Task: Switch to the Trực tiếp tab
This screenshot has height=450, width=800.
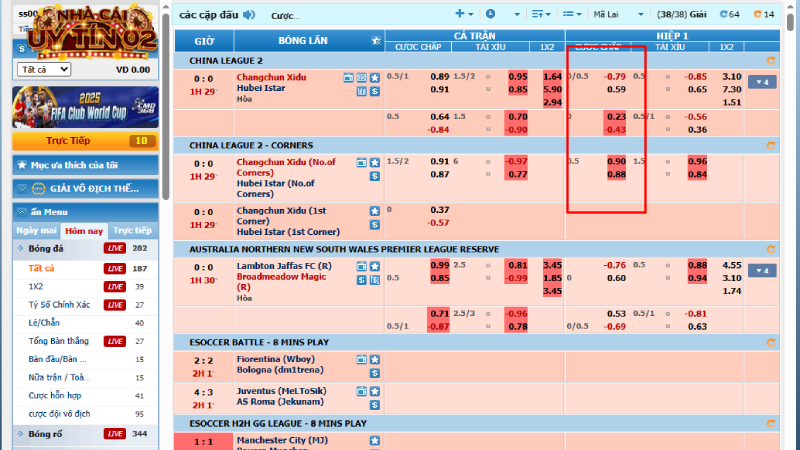Action: [133, 231]
